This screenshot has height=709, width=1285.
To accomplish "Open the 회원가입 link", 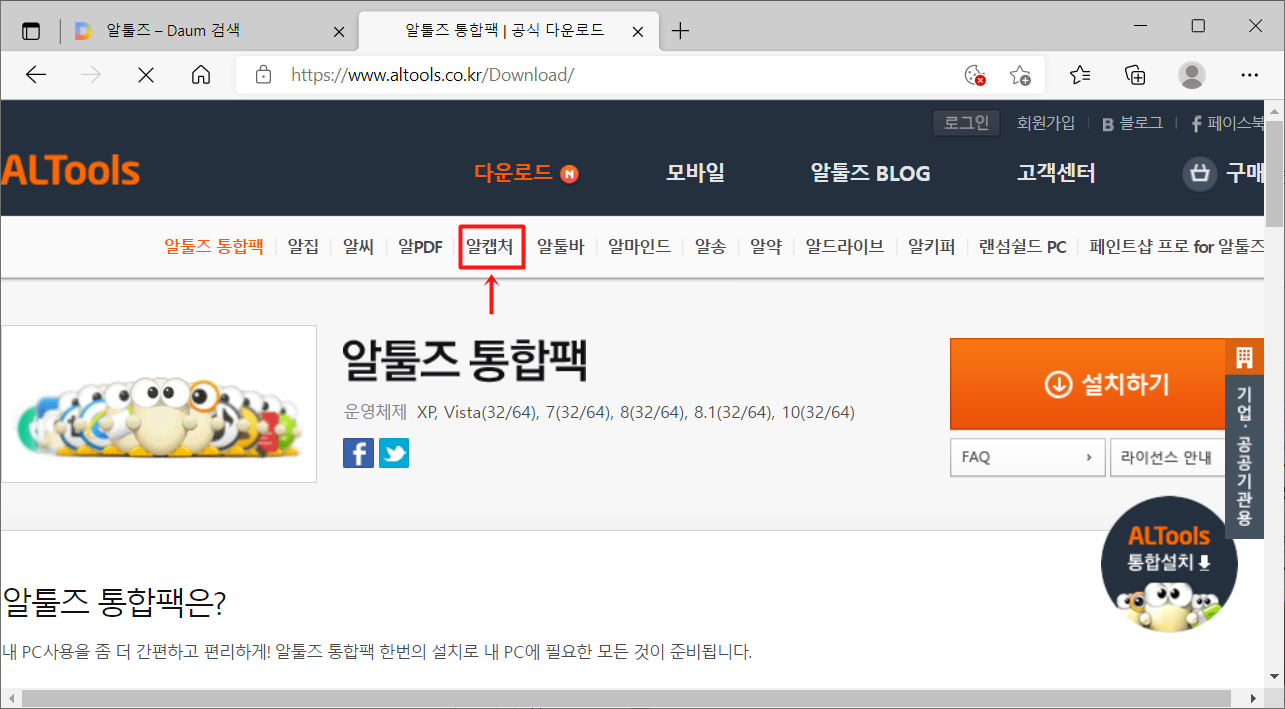I will 1046,123.
